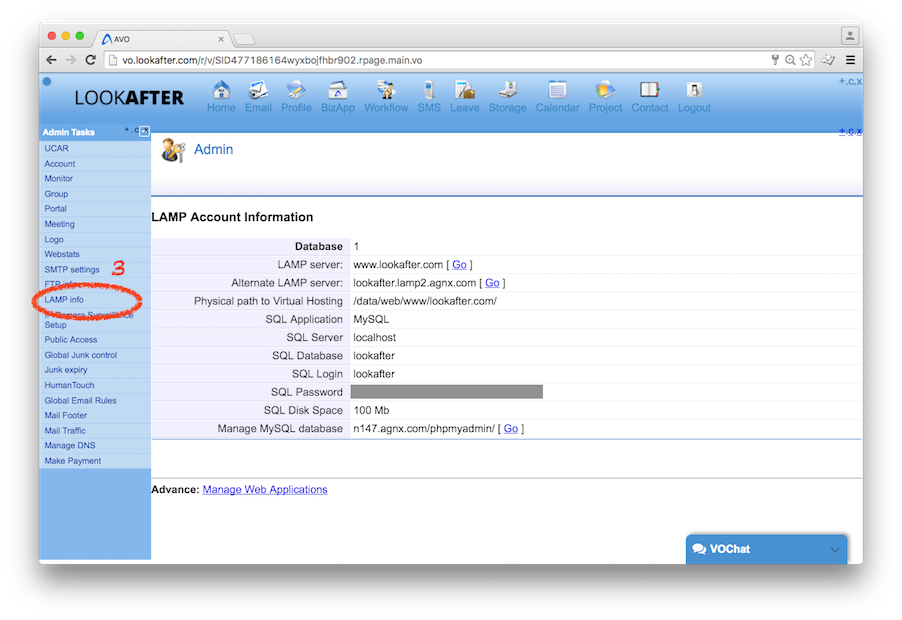Open Global Email Rules

pos(81,401)
